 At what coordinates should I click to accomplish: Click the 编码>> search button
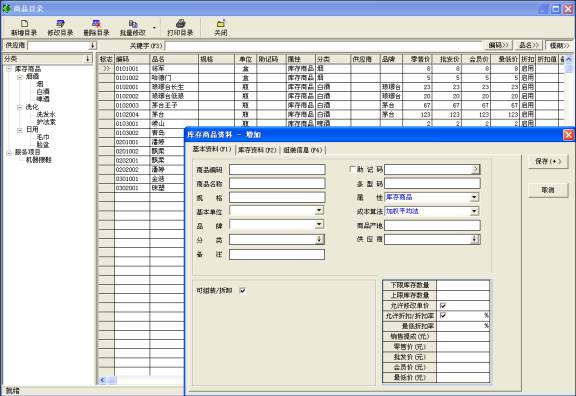point(498,45)
